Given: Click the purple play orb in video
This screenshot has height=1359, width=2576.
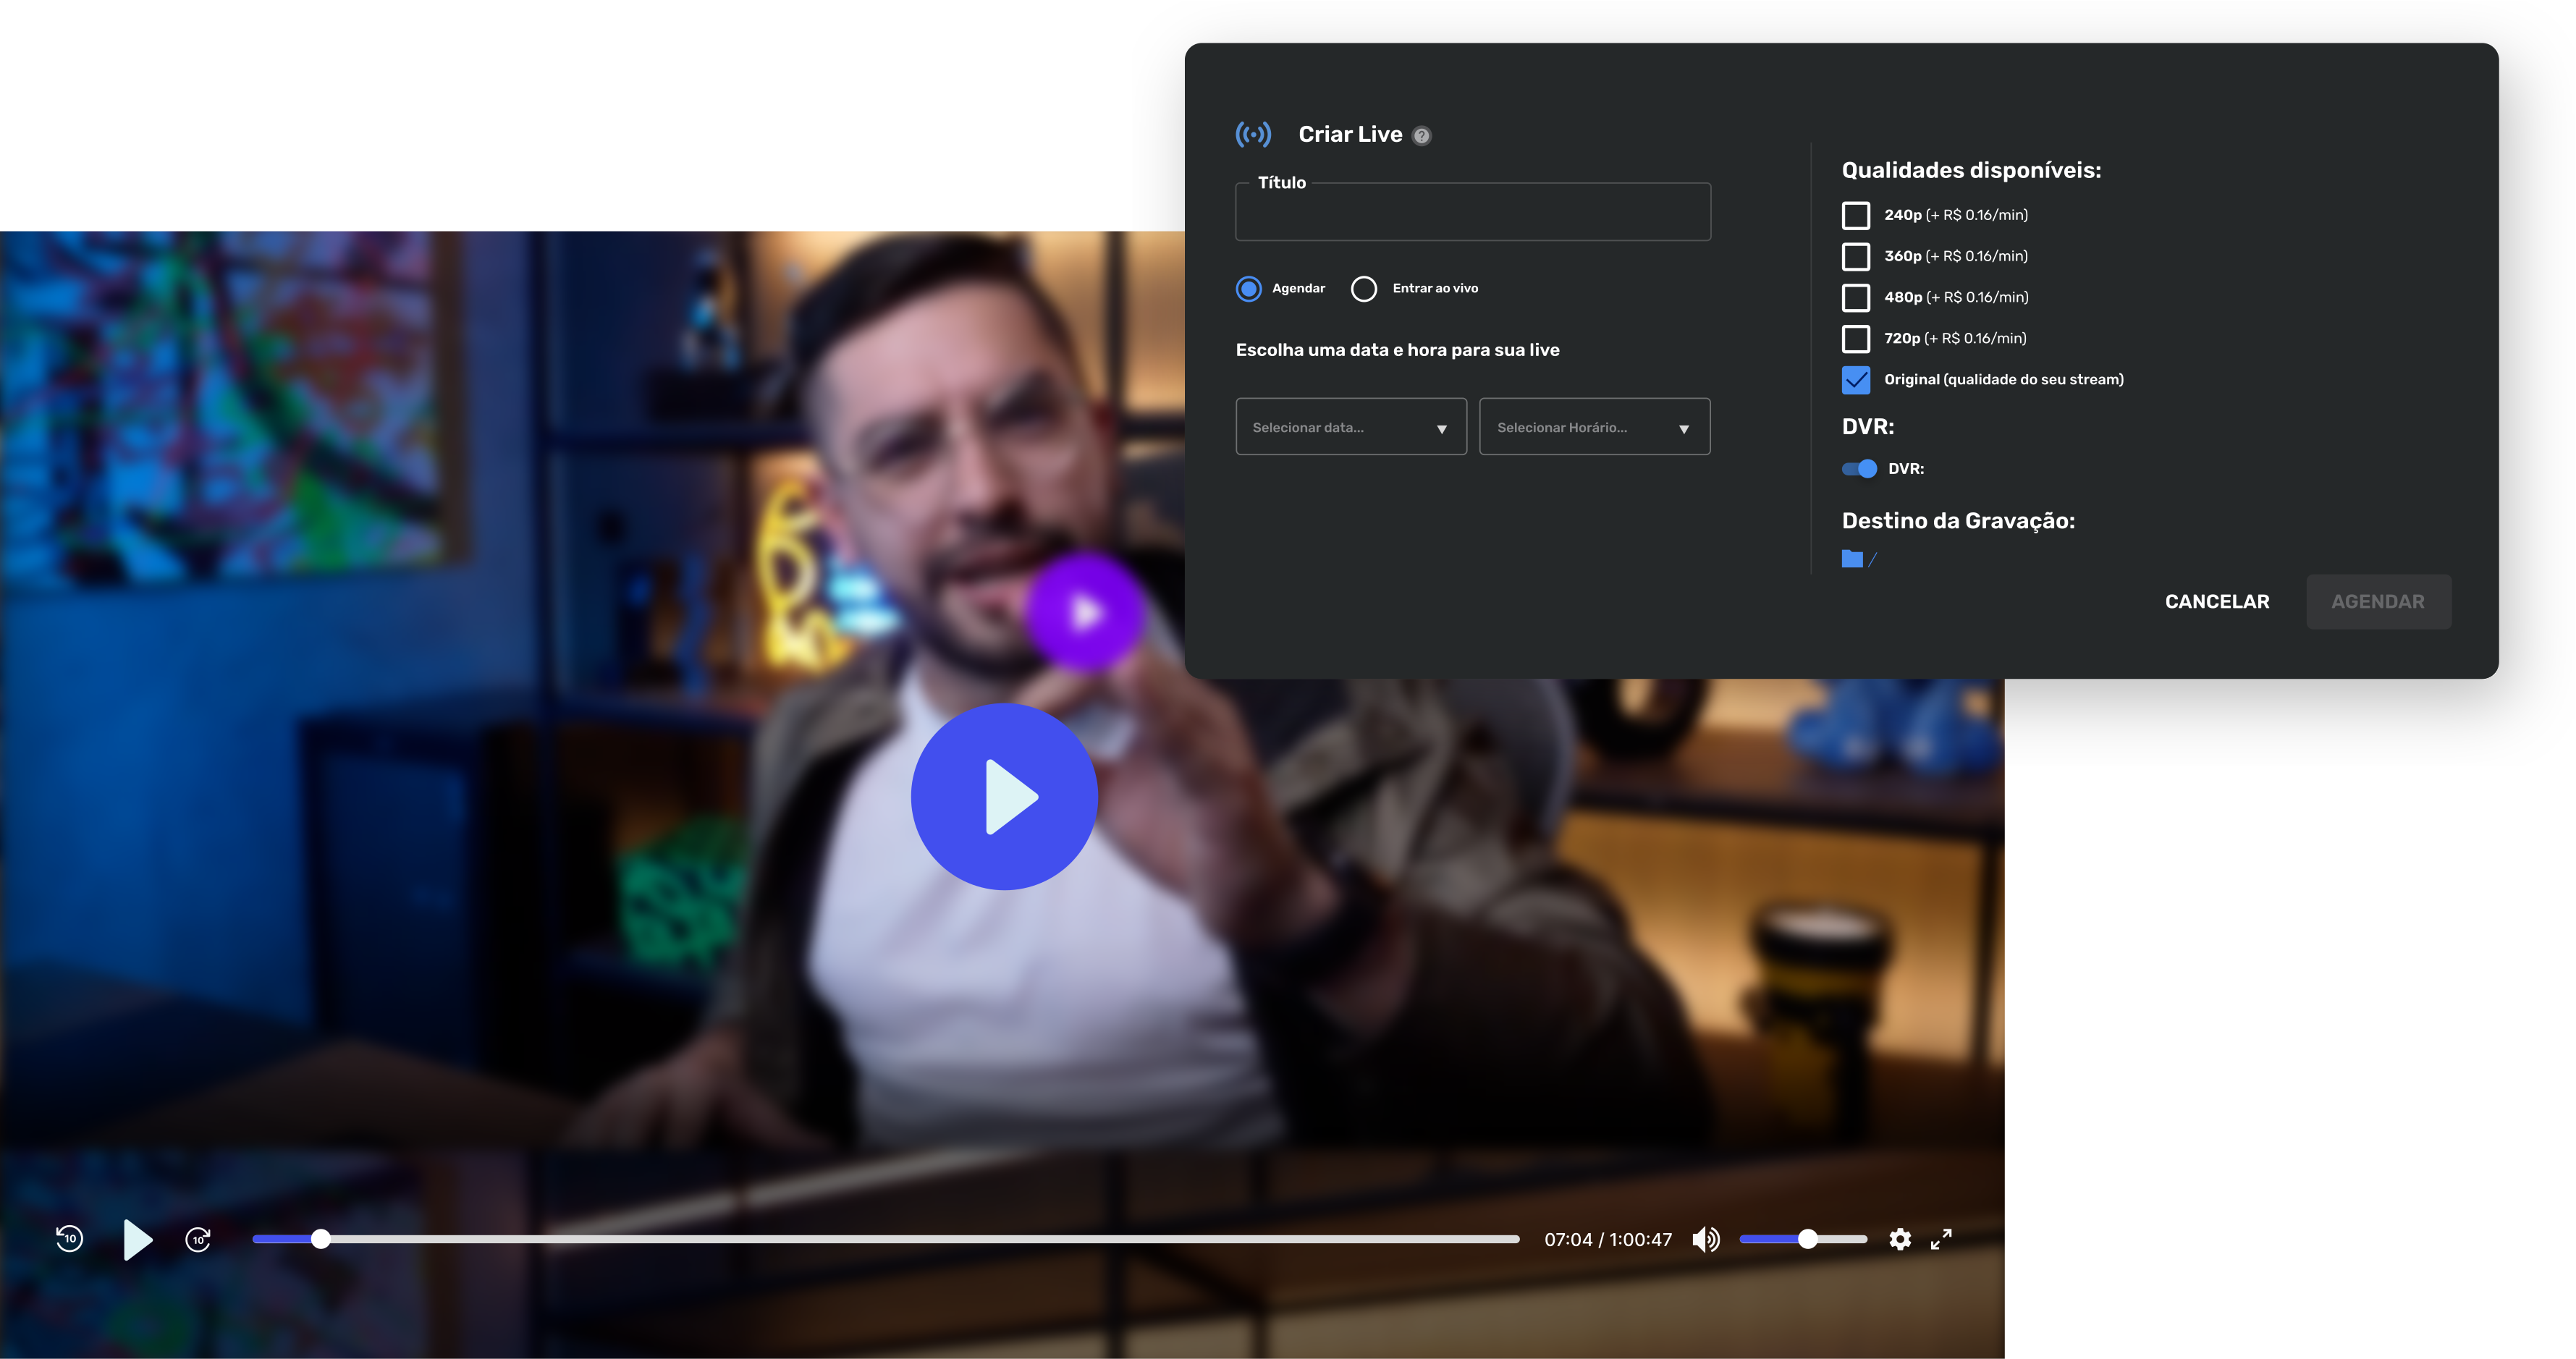Looking at the screenshot, I should tap(1086, 611).
